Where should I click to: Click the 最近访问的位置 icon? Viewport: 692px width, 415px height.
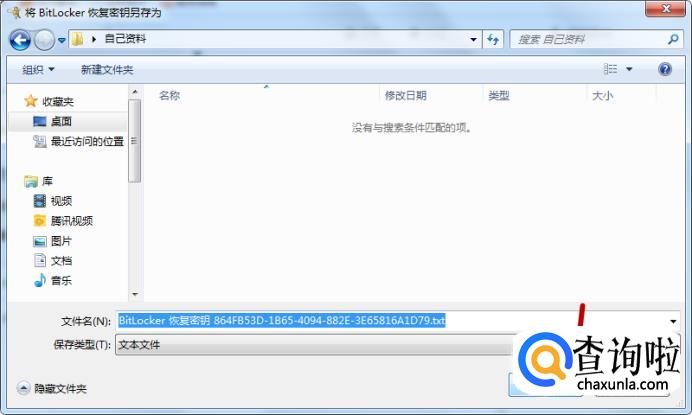click(x=40, y=141)
